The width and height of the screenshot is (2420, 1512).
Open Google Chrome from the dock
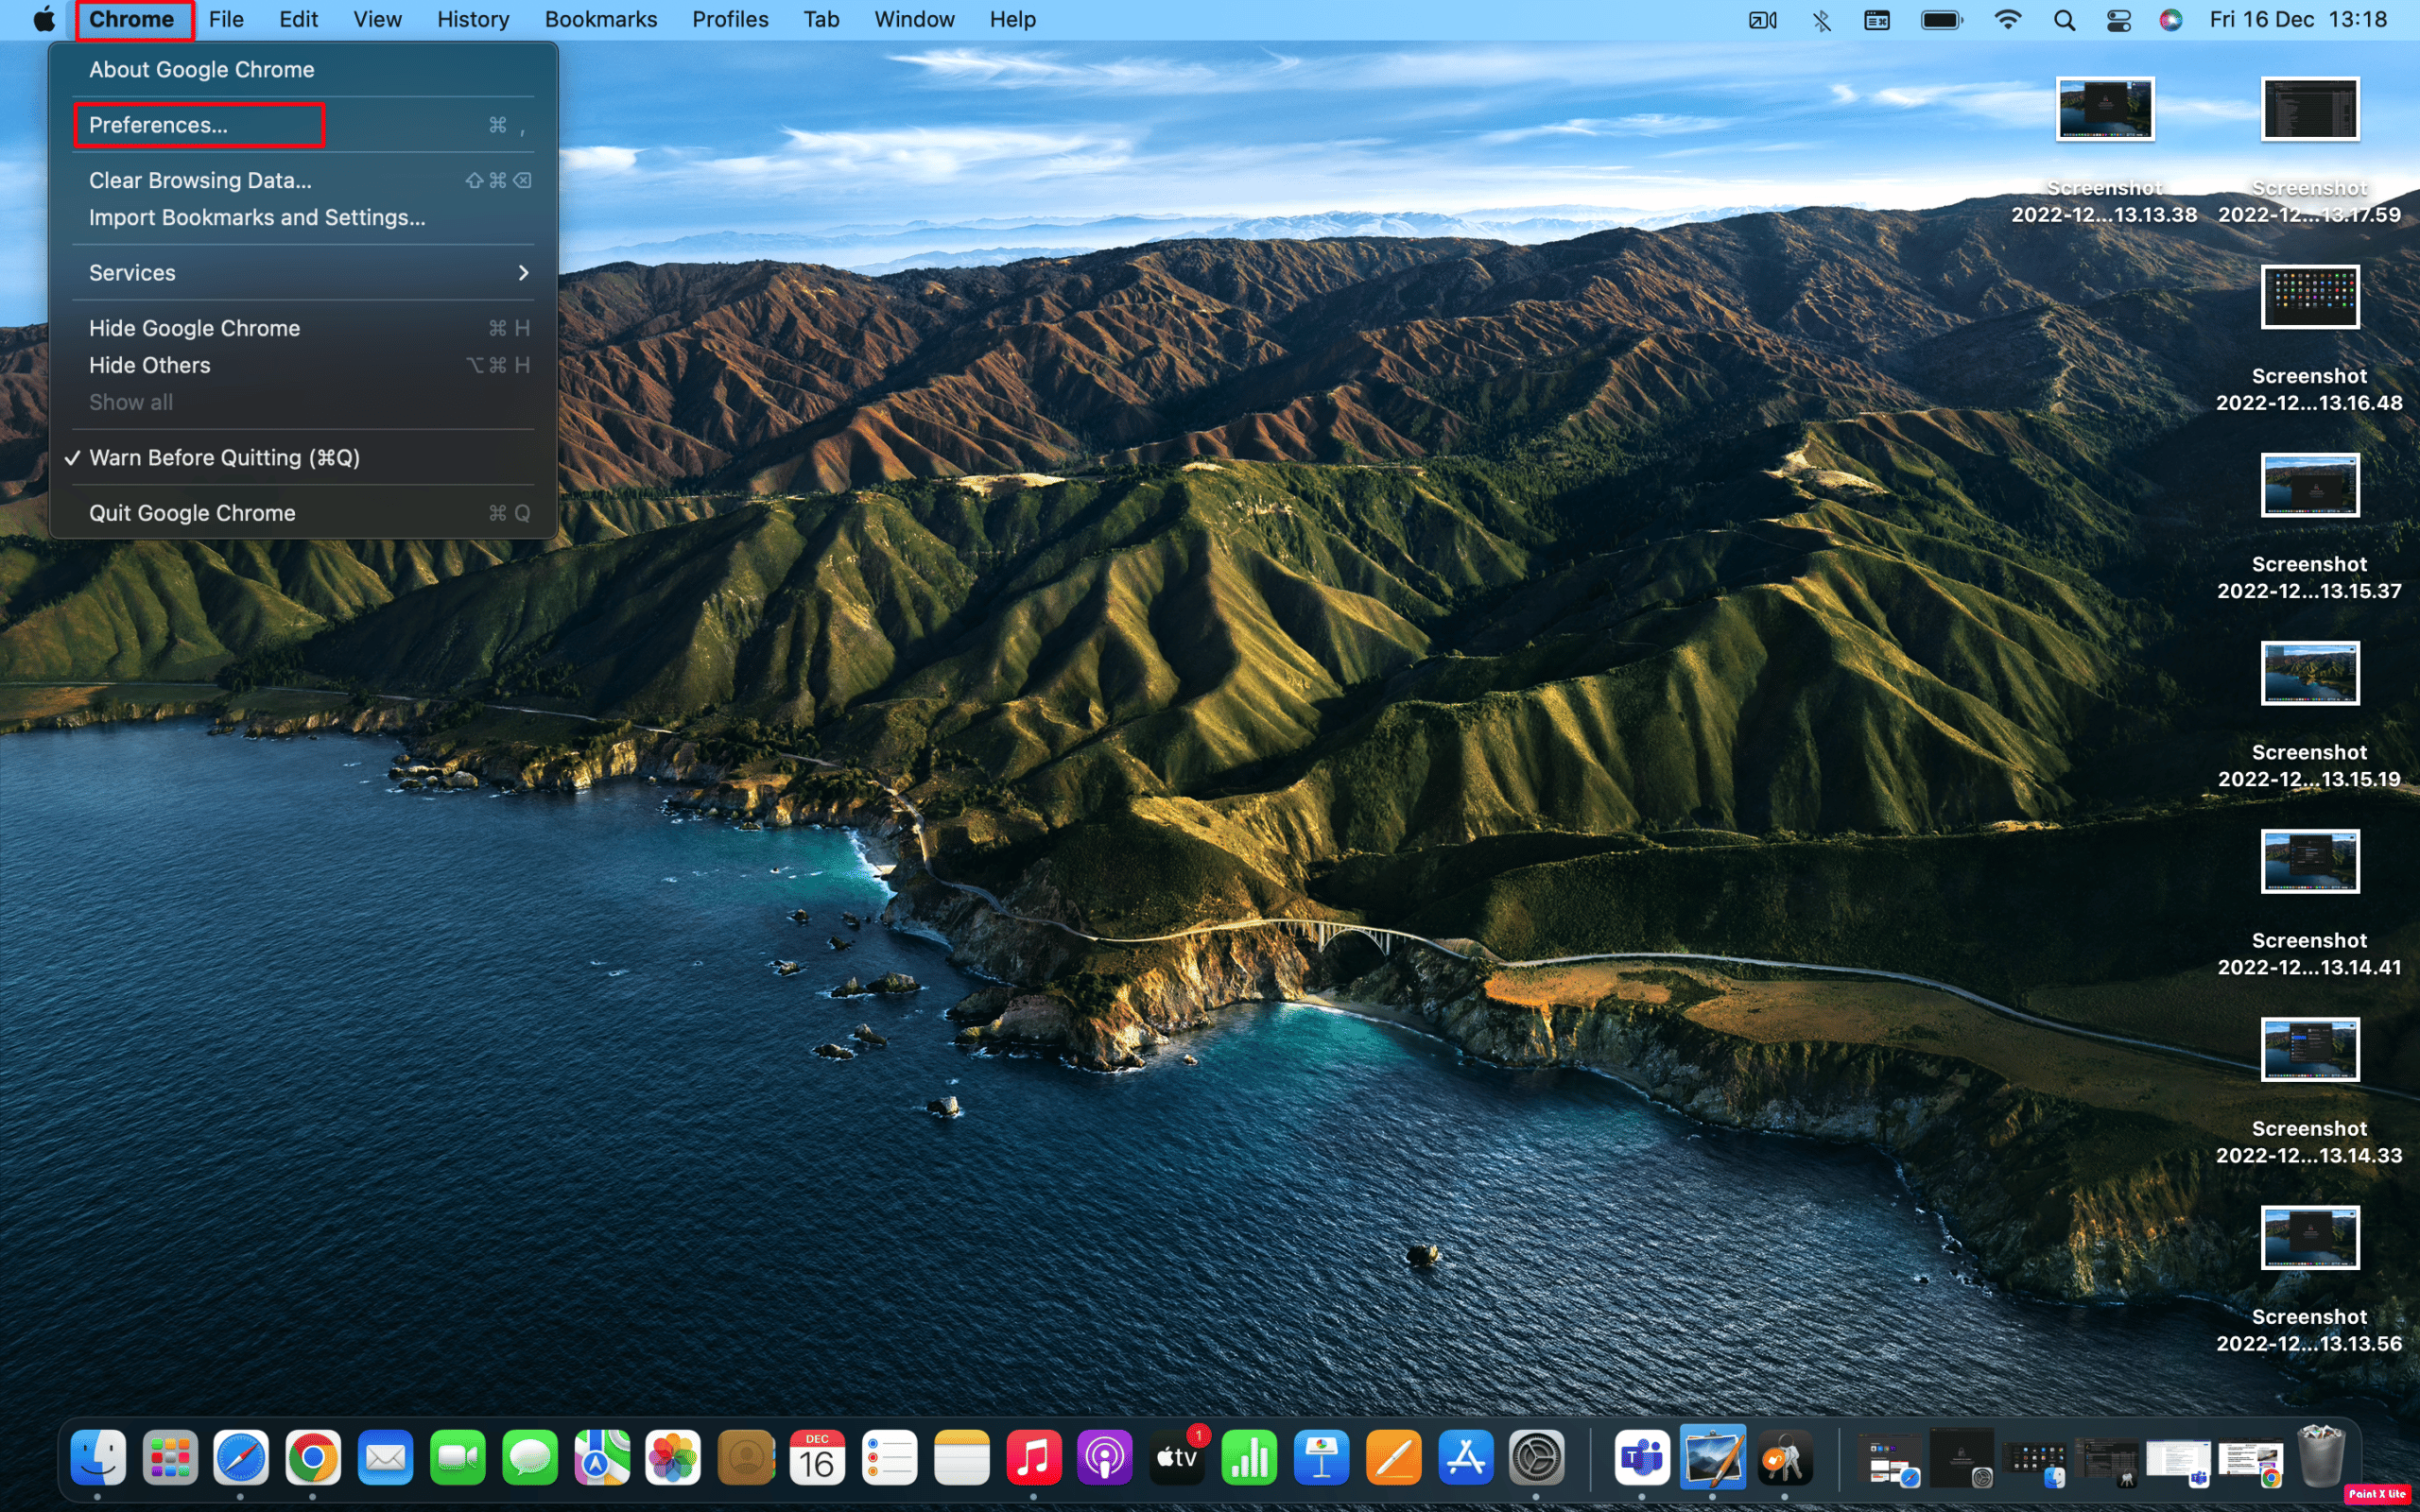(x=312, y=1459)
